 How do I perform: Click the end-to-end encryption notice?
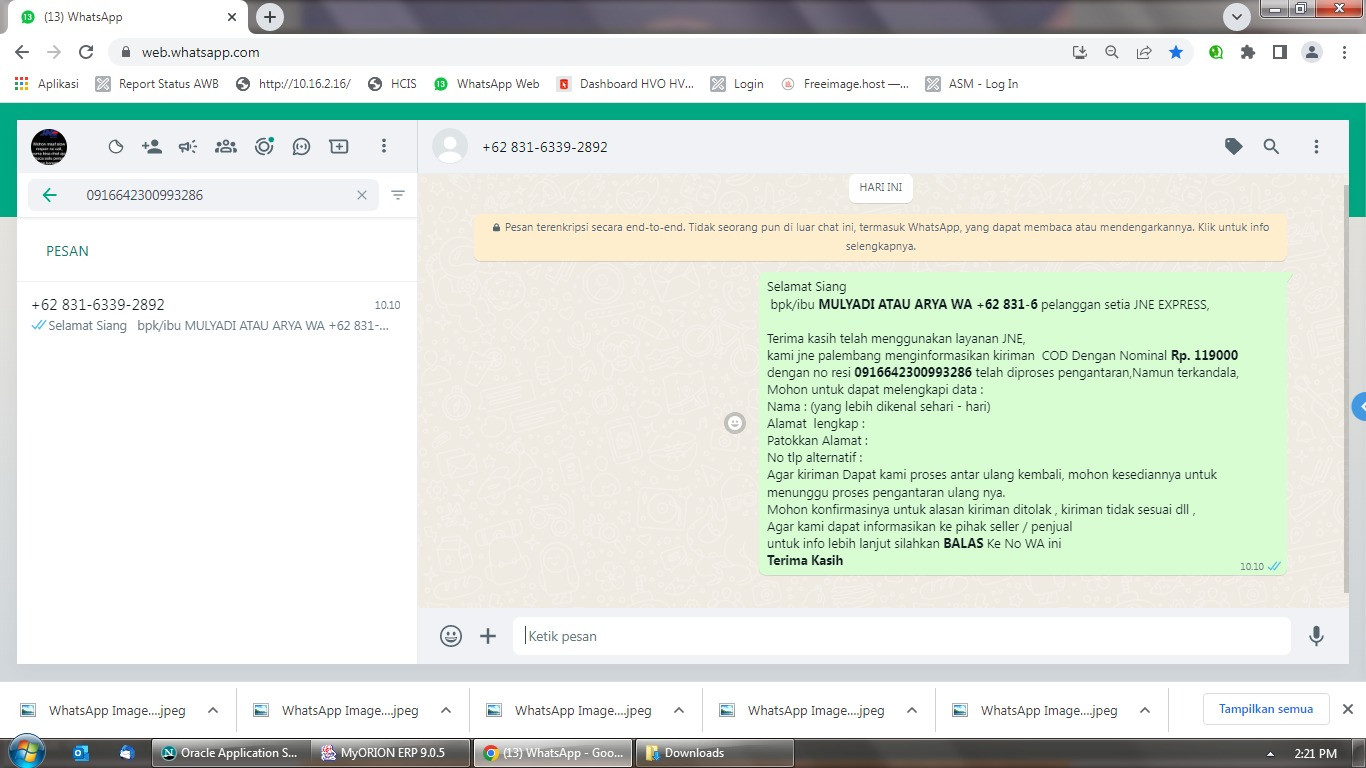point(881,236)
